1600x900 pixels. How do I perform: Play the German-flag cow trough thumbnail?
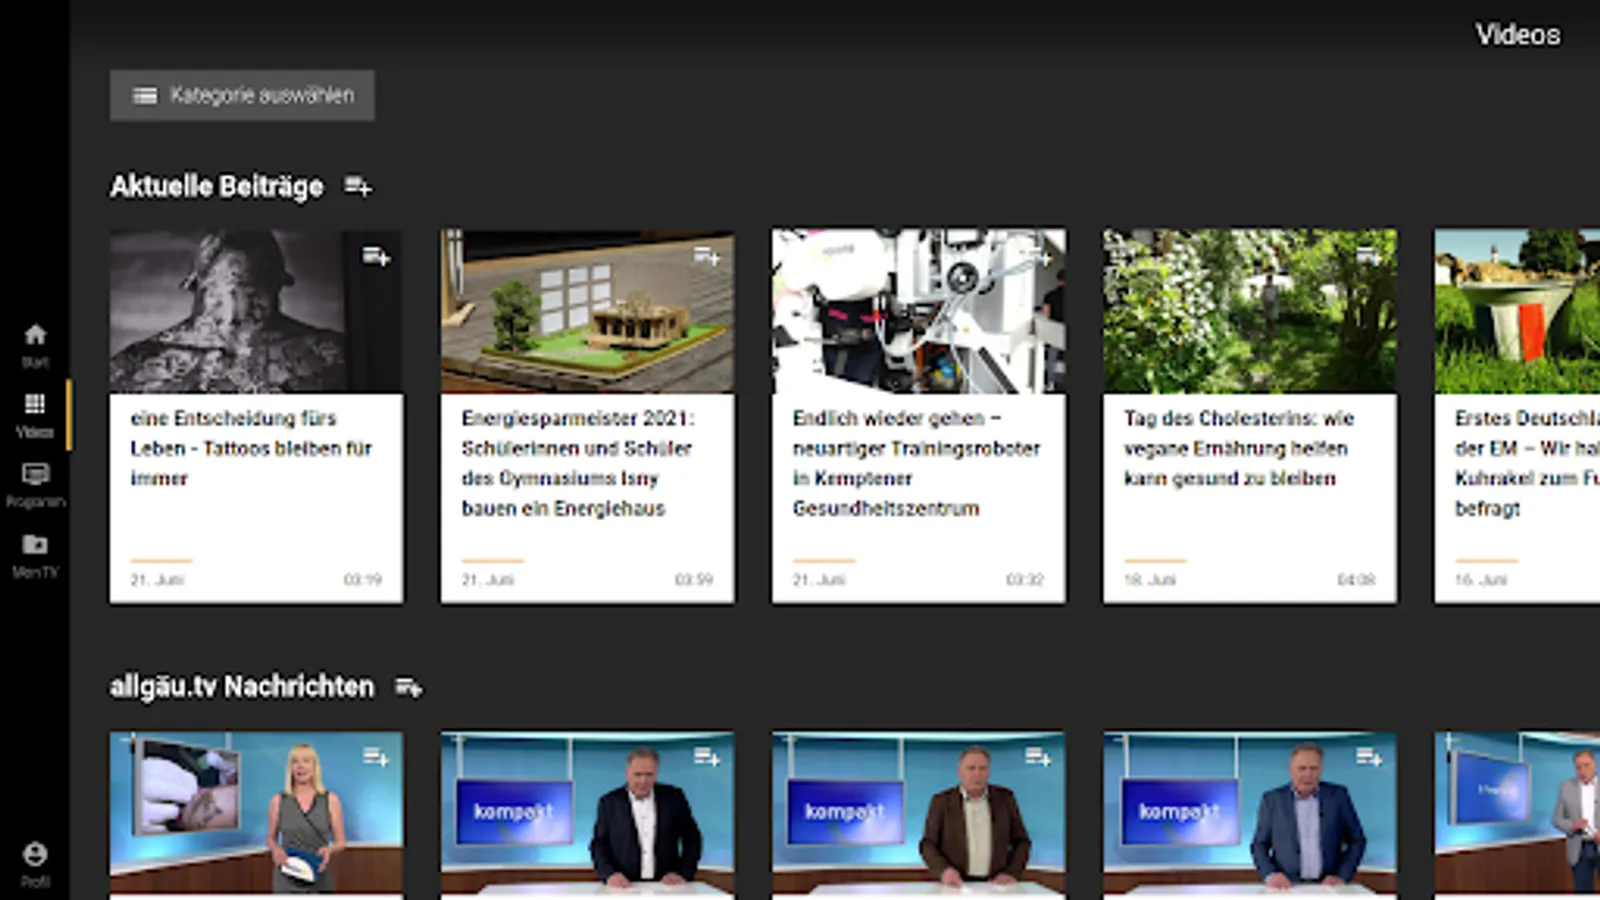pos(1517,311)
